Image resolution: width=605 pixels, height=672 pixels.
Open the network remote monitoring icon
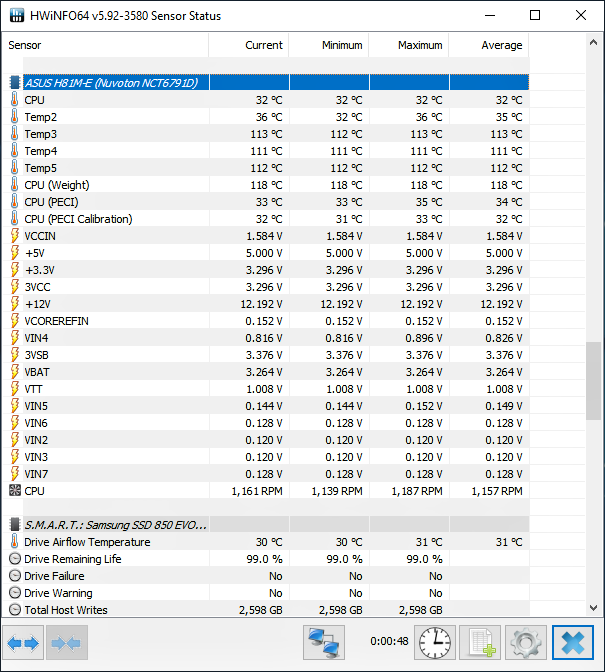(x=323, y=642)
